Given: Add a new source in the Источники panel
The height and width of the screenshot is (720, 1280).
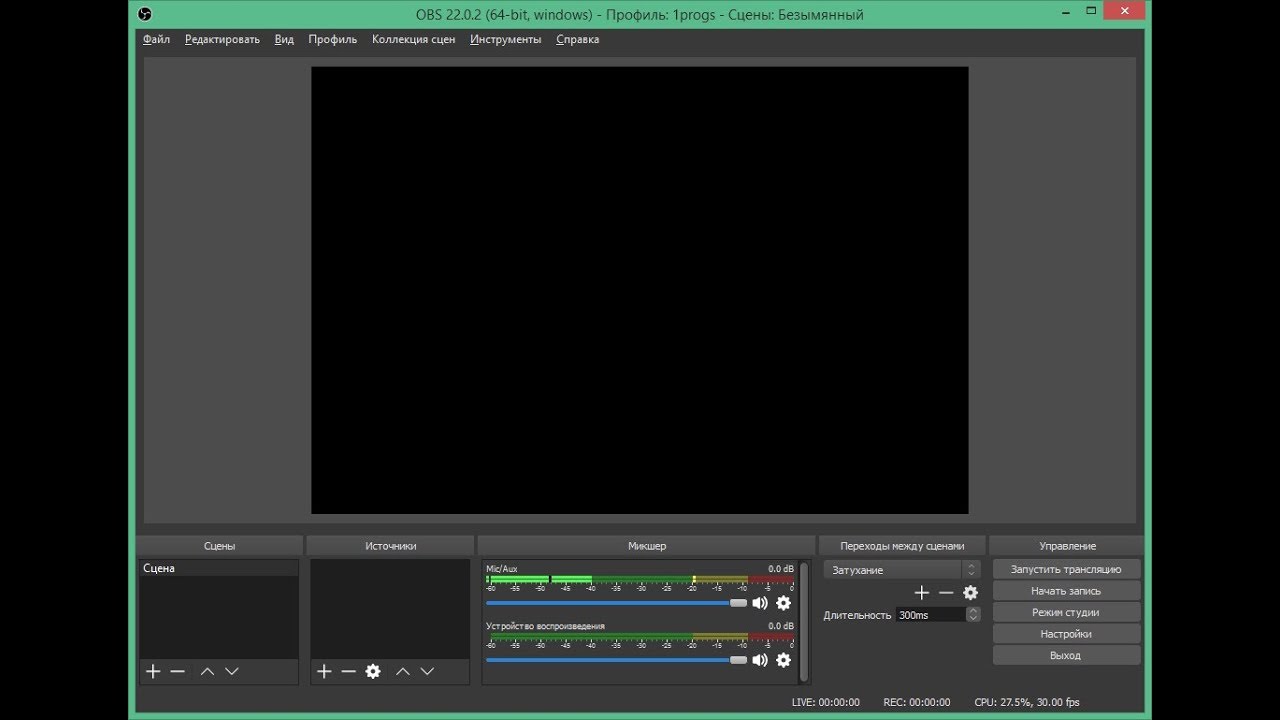Looking at the screenshot, I should coord(324,672).
